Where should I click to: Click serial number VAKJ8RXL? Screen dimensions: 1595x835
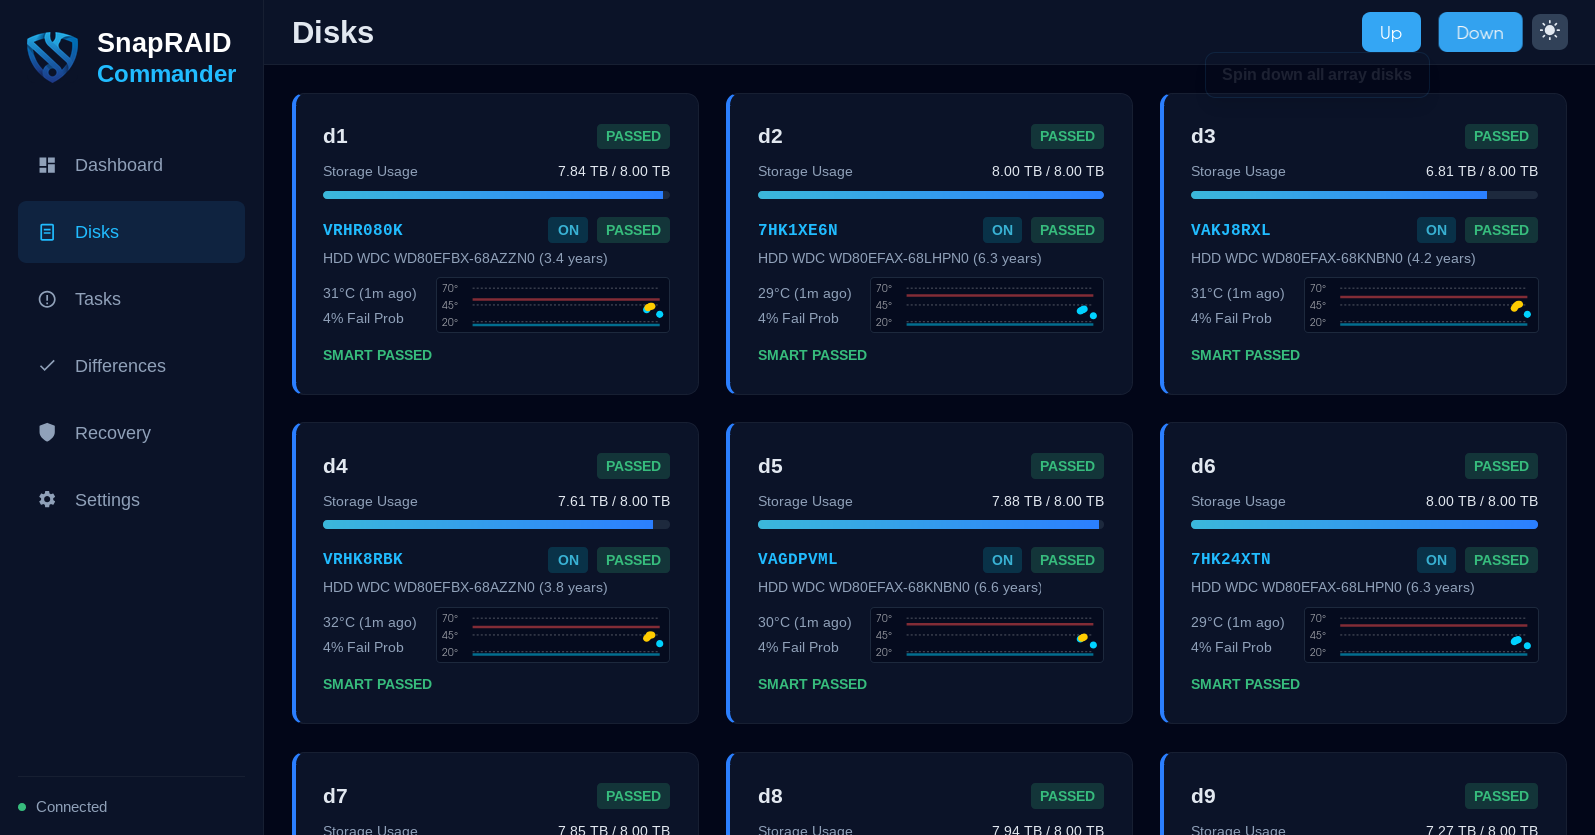pyautogui.click(x=1231, y=230)
